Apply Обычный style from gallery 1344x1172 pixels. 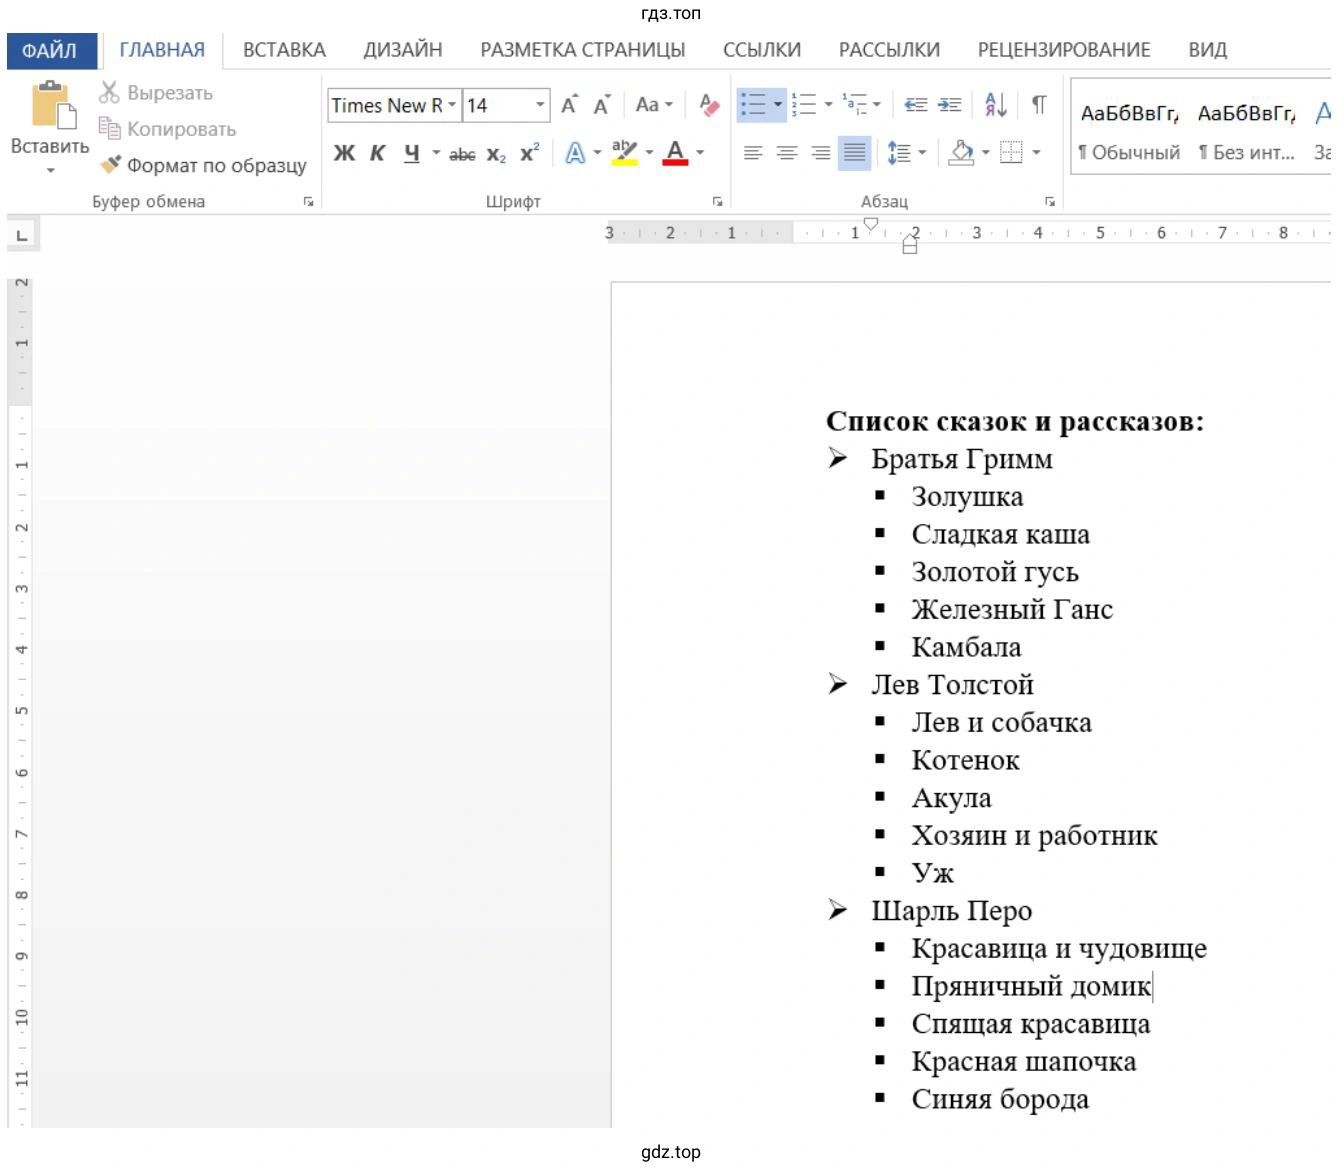click(x=1129, y=130)
